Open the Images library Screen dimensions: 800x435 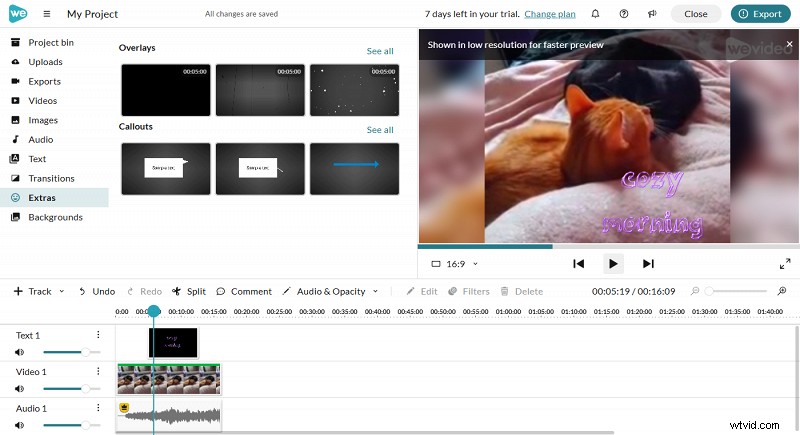[x=54, y=120]
